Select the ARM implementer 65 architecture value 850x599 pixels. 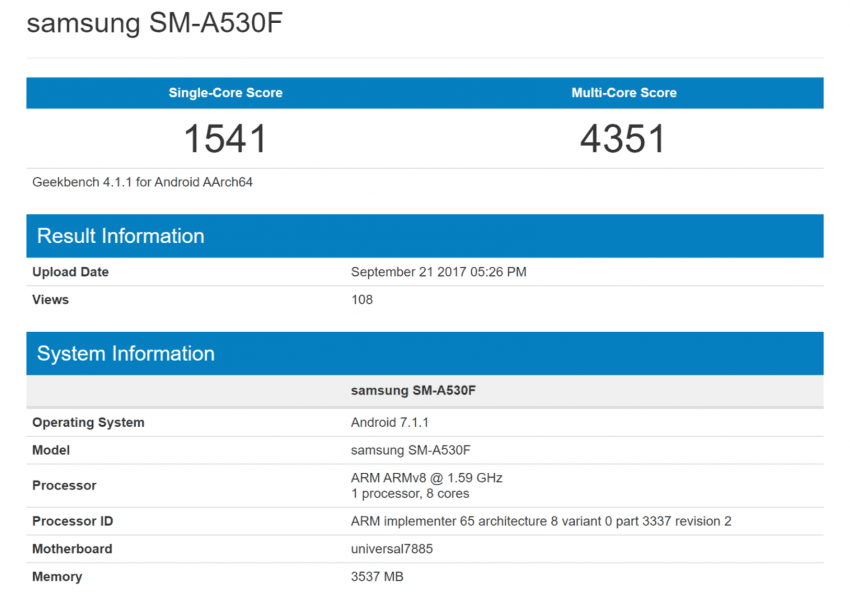[x=541, y=521]
